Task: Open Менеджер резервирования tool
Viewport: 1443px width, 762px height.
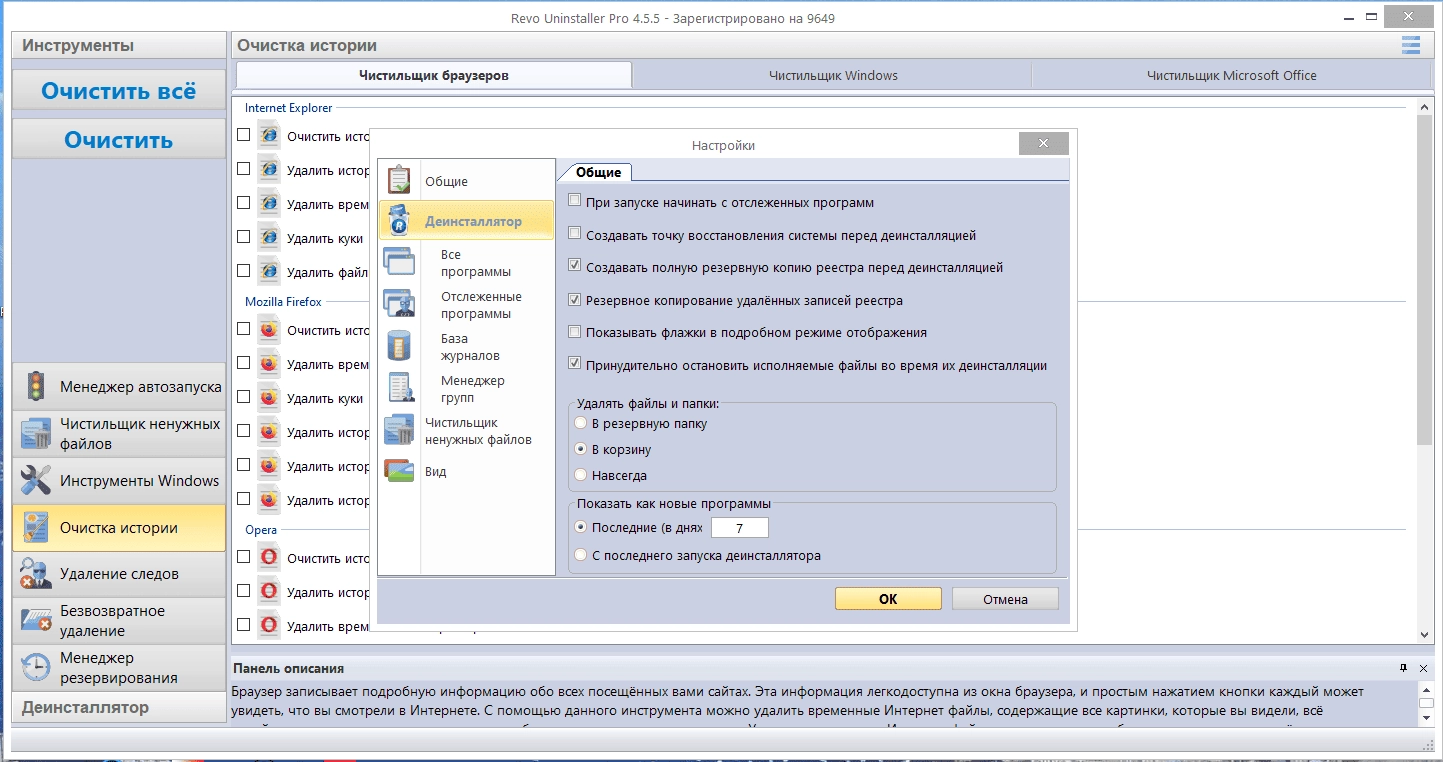Action: 119,667
